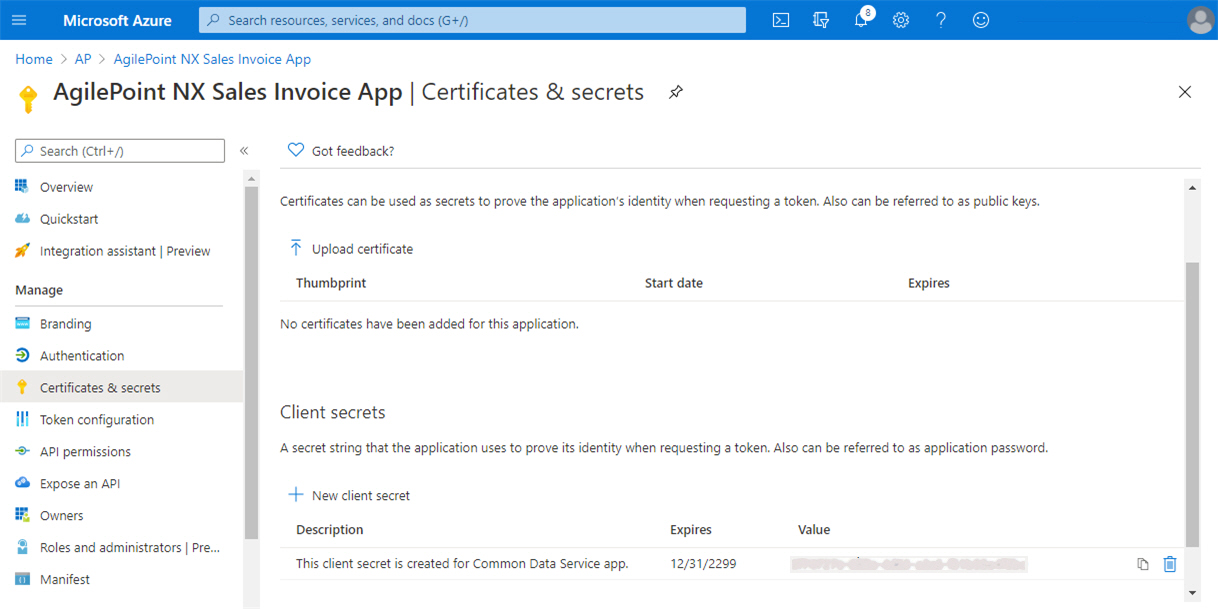1218x609 pixels.
Task: Select Certificates & secrets menu item
Action: click(121, 388)
